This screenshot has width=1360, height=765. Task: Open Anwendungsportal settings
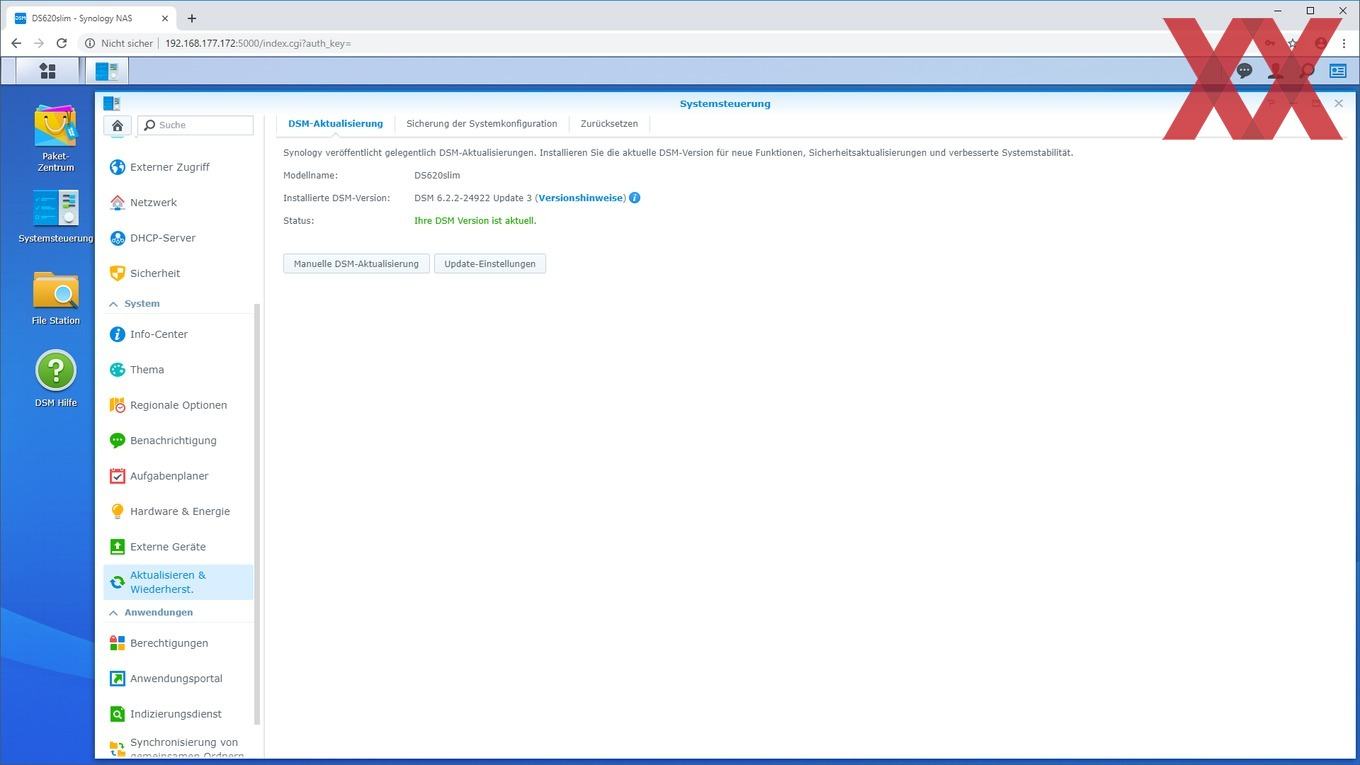click(178, 678)
